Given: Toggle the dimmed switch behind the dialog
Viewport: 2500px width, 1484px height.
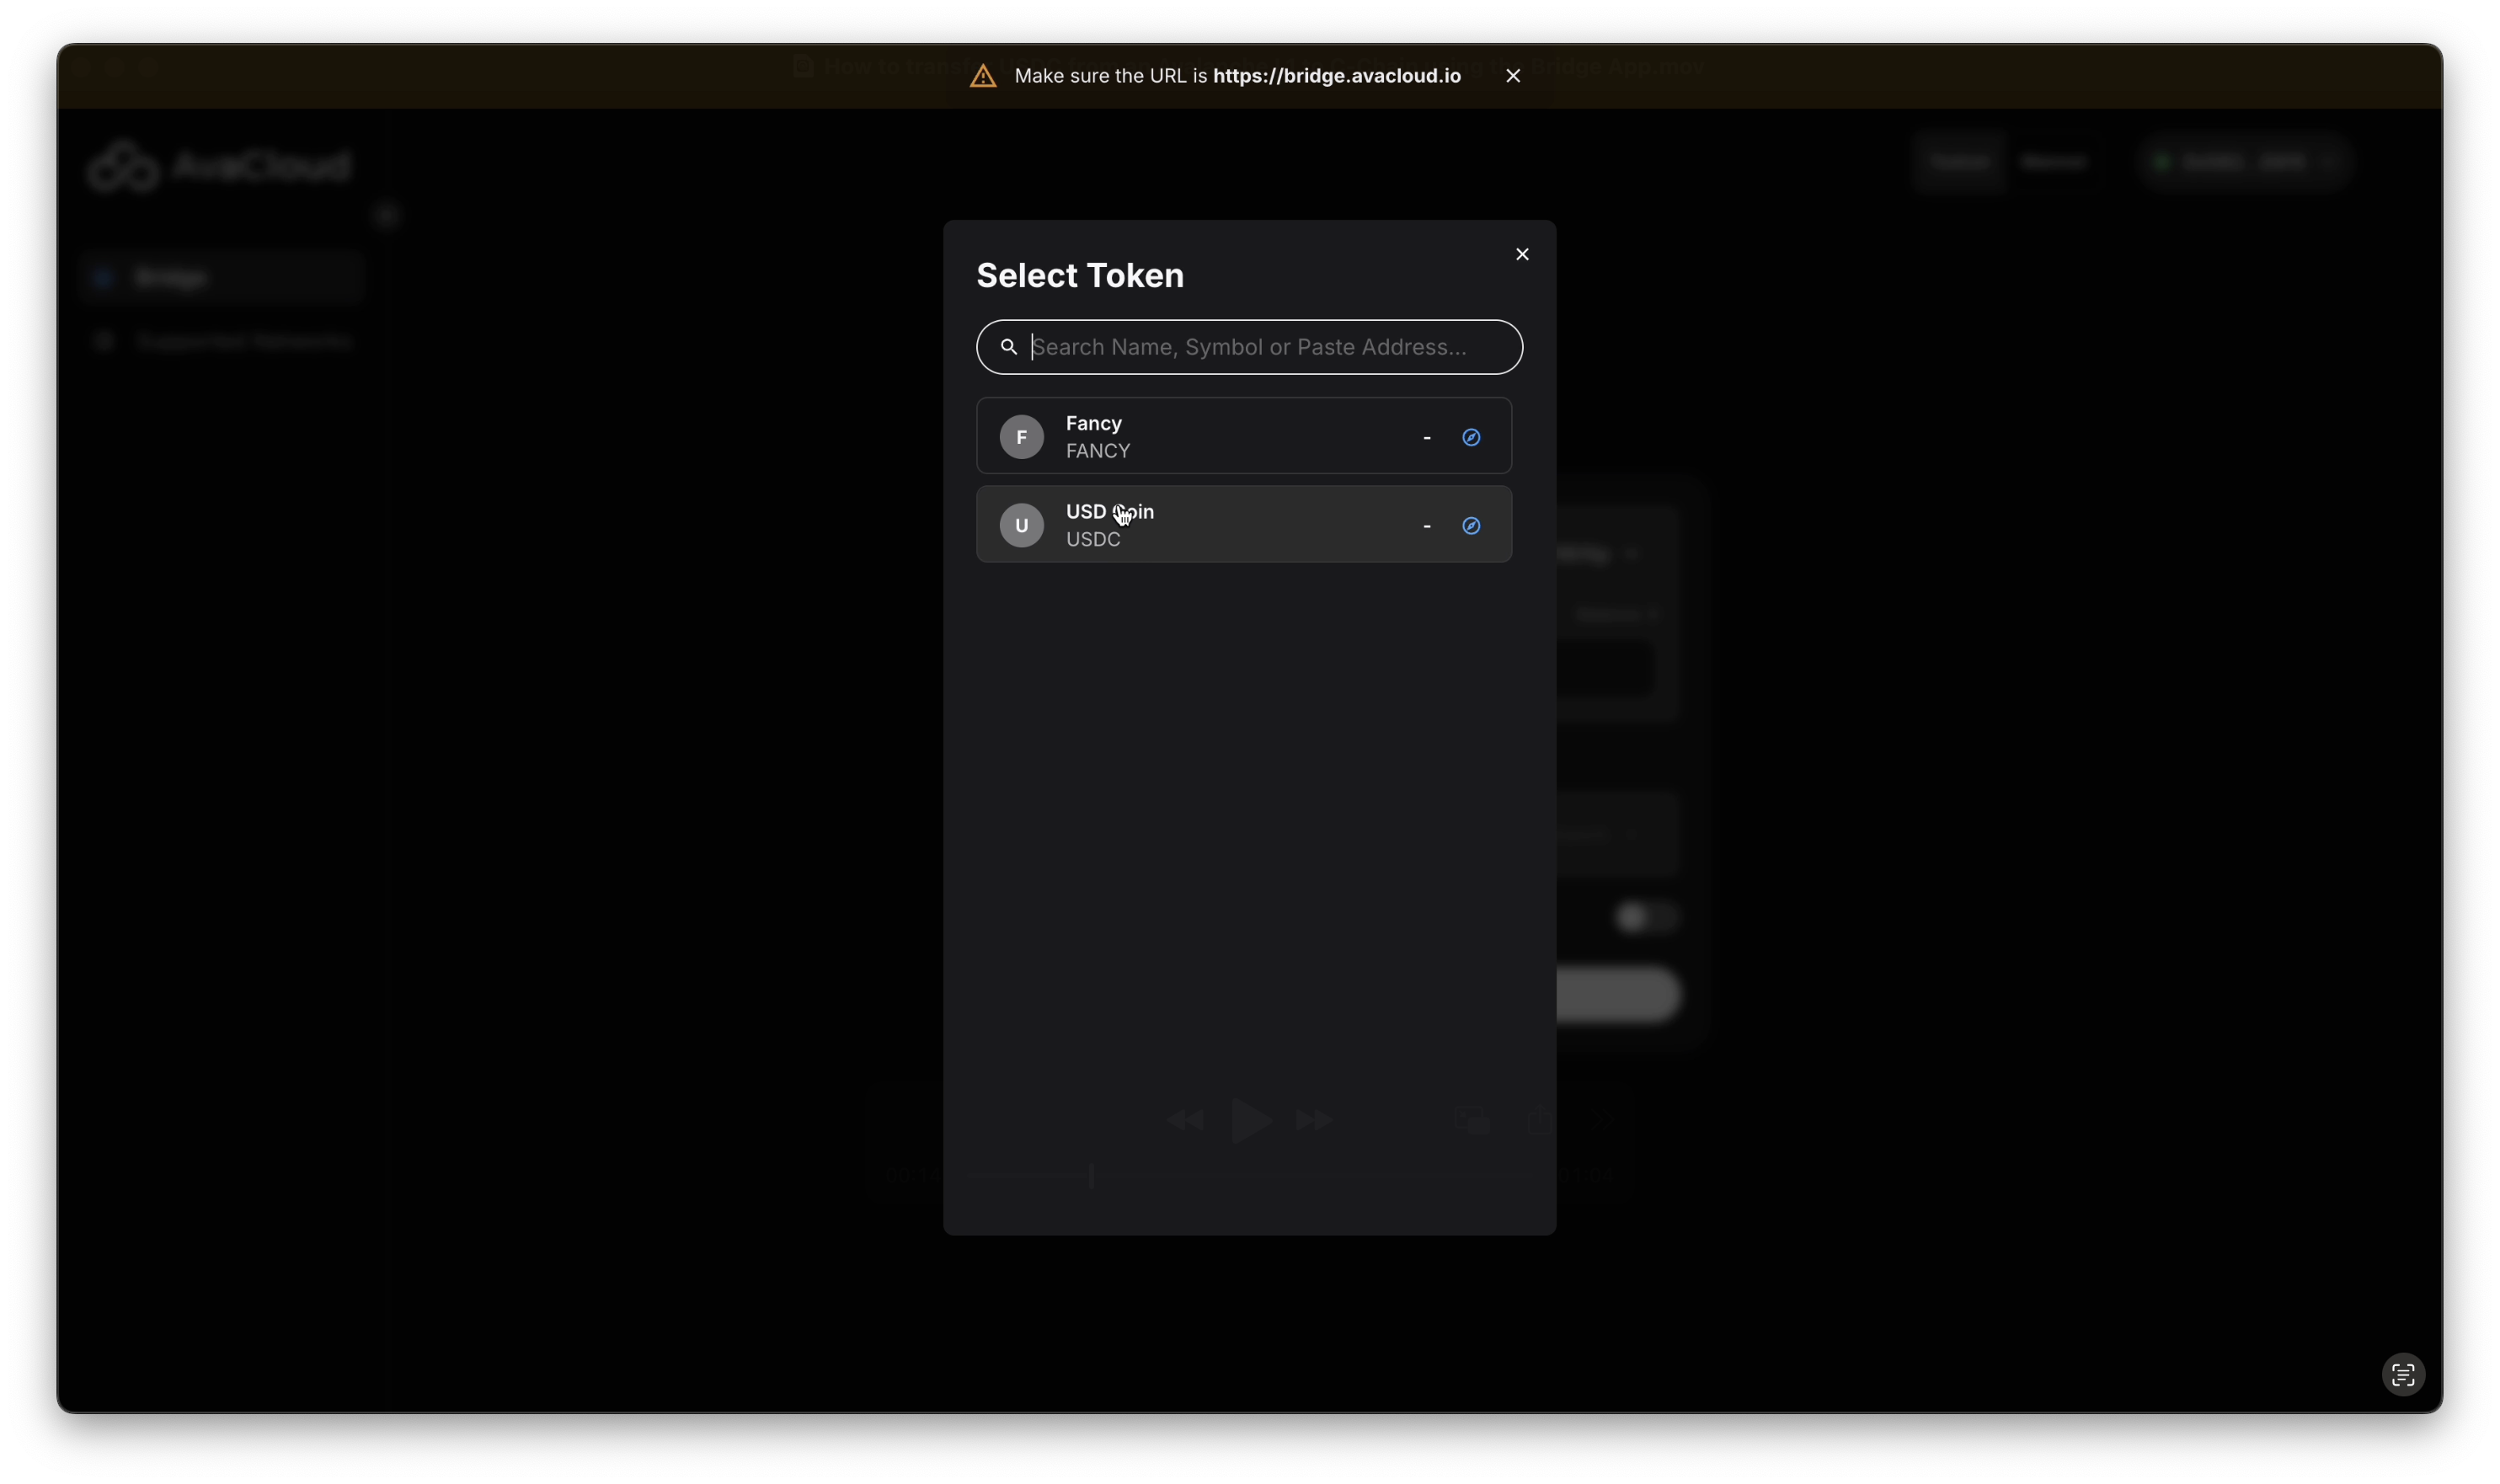Looking at the screenshot, I should (1645, 916).
